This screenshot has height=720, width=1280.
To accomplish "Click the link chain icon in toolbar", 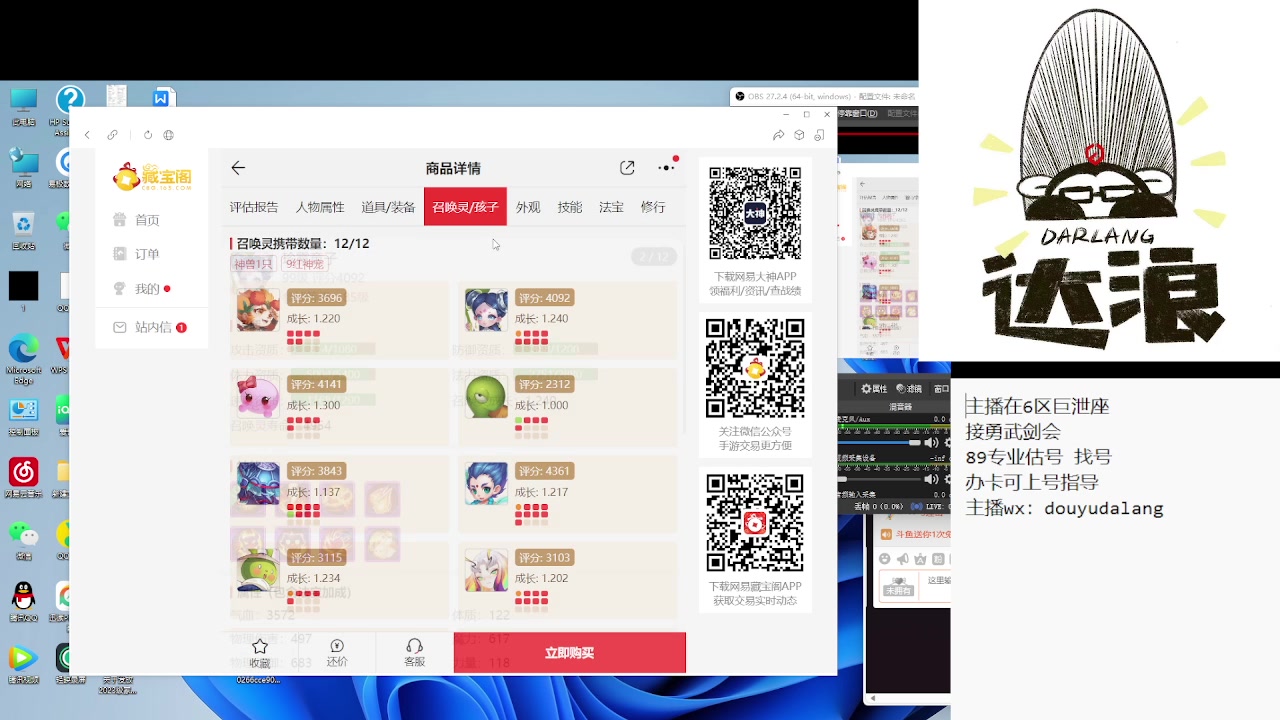I will point(112,135).
